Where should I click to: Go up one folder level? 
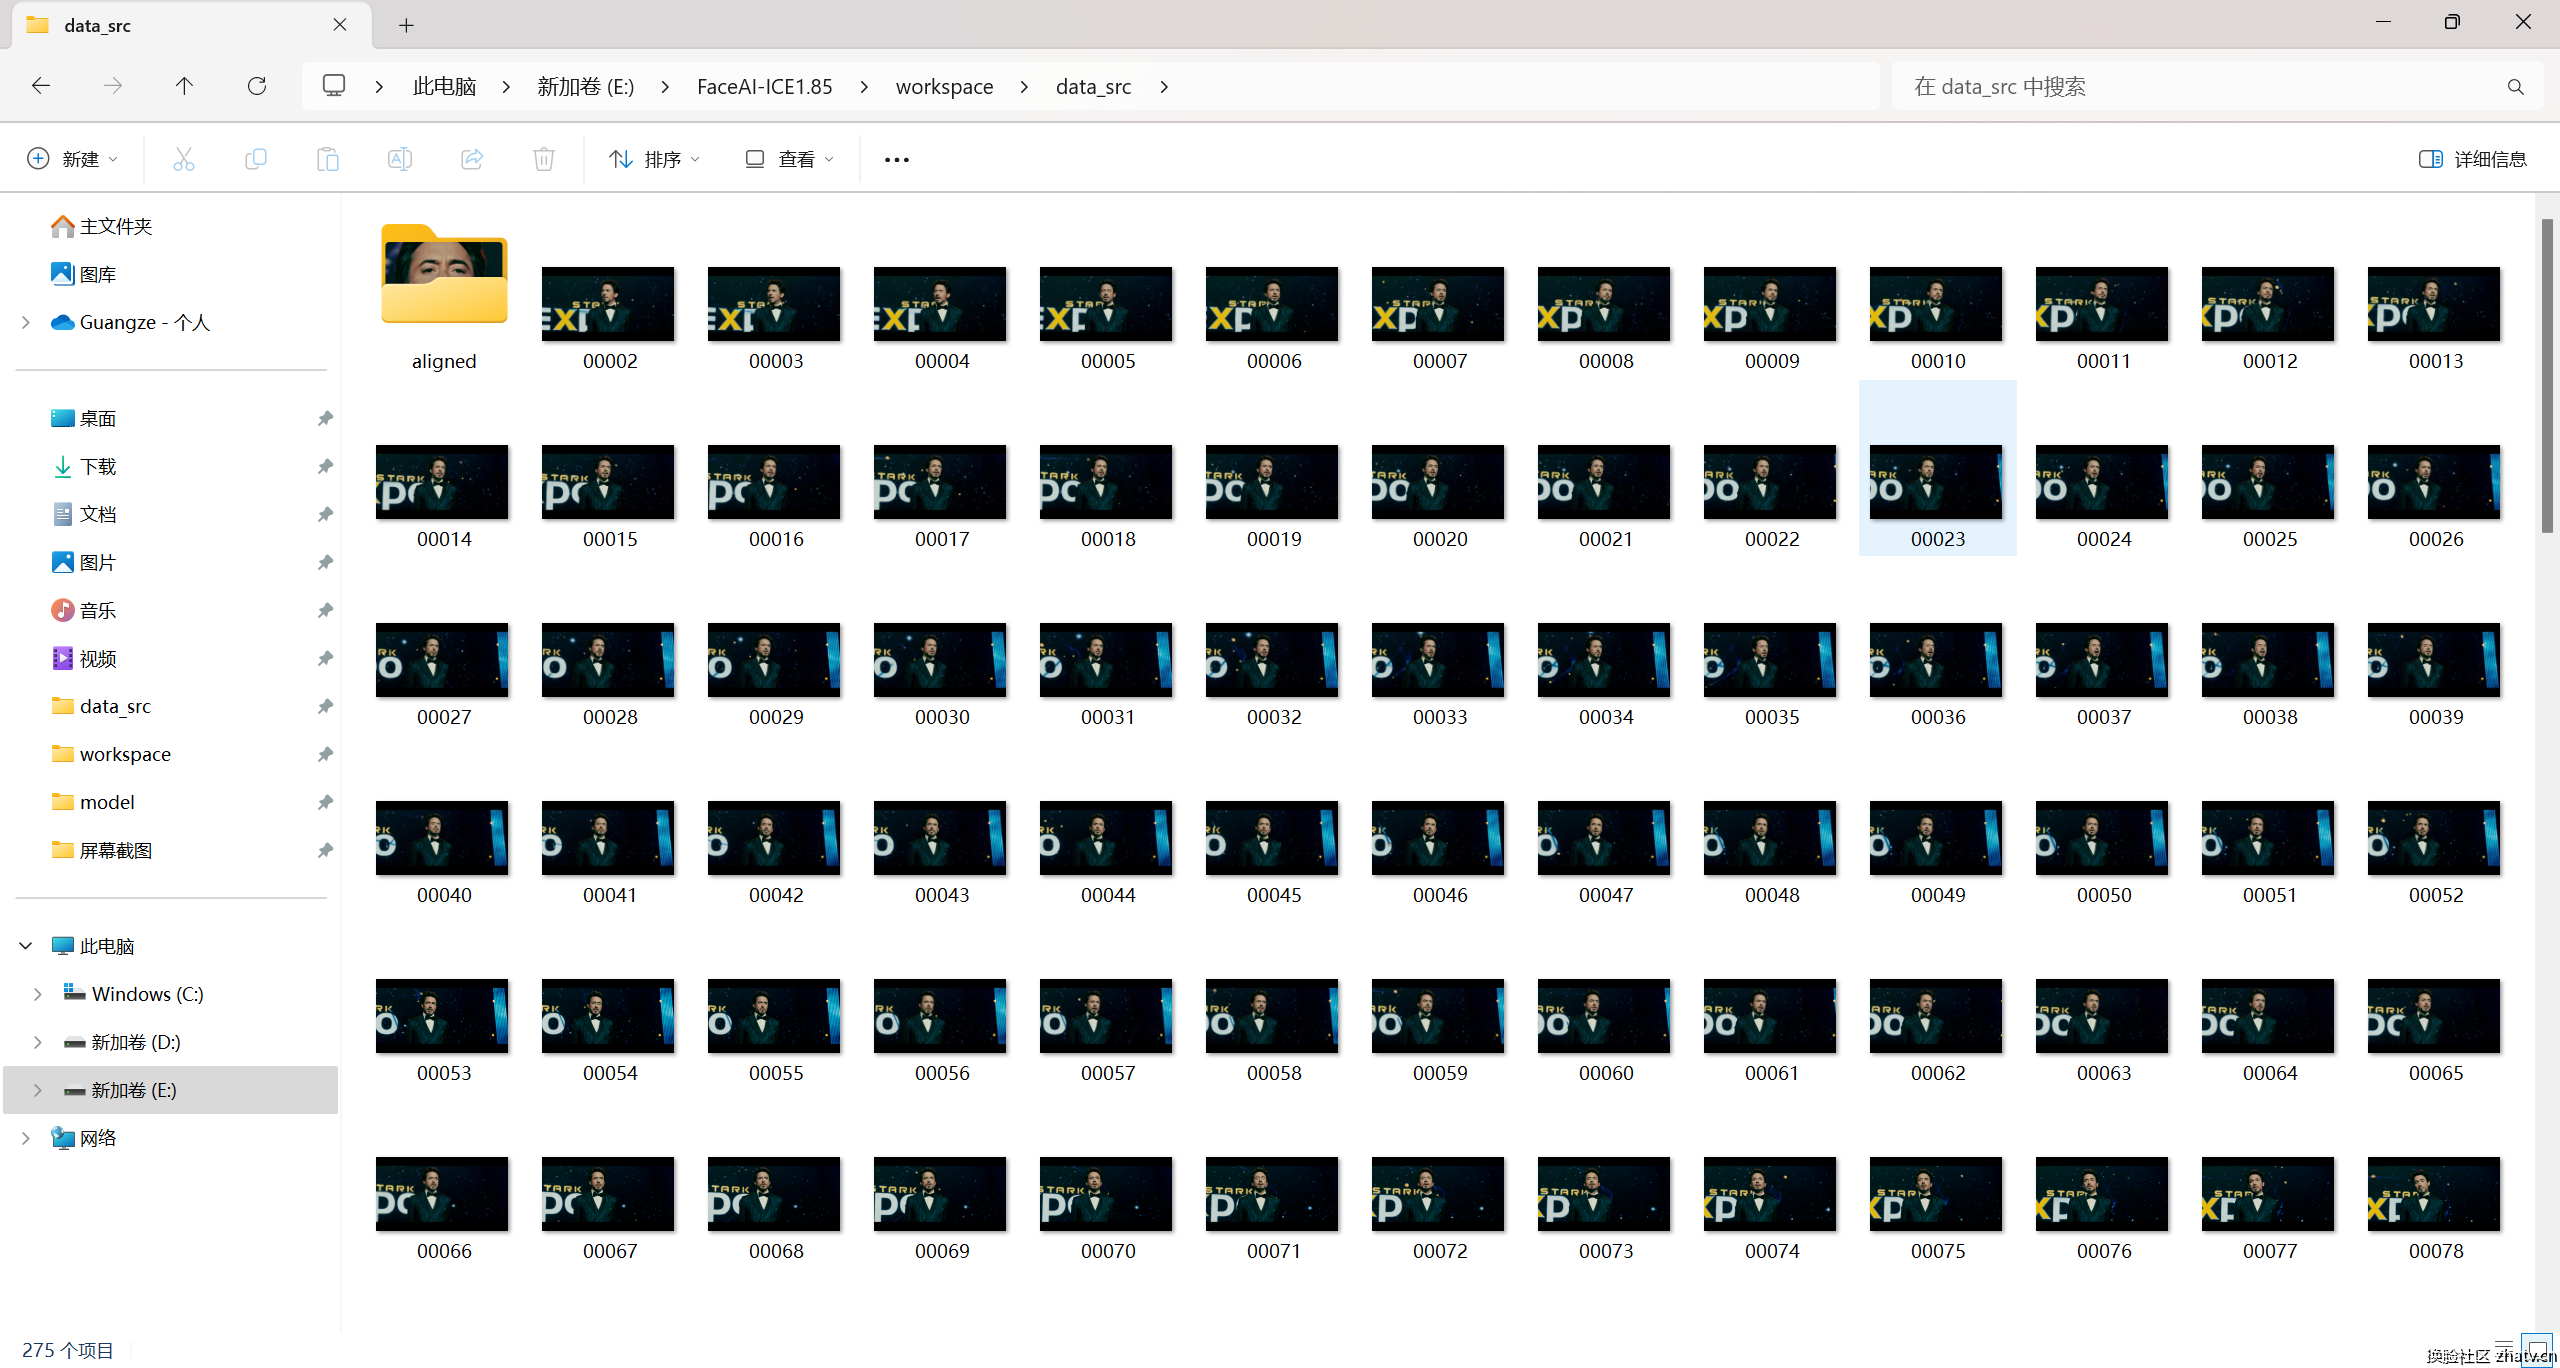click(184, 86)
